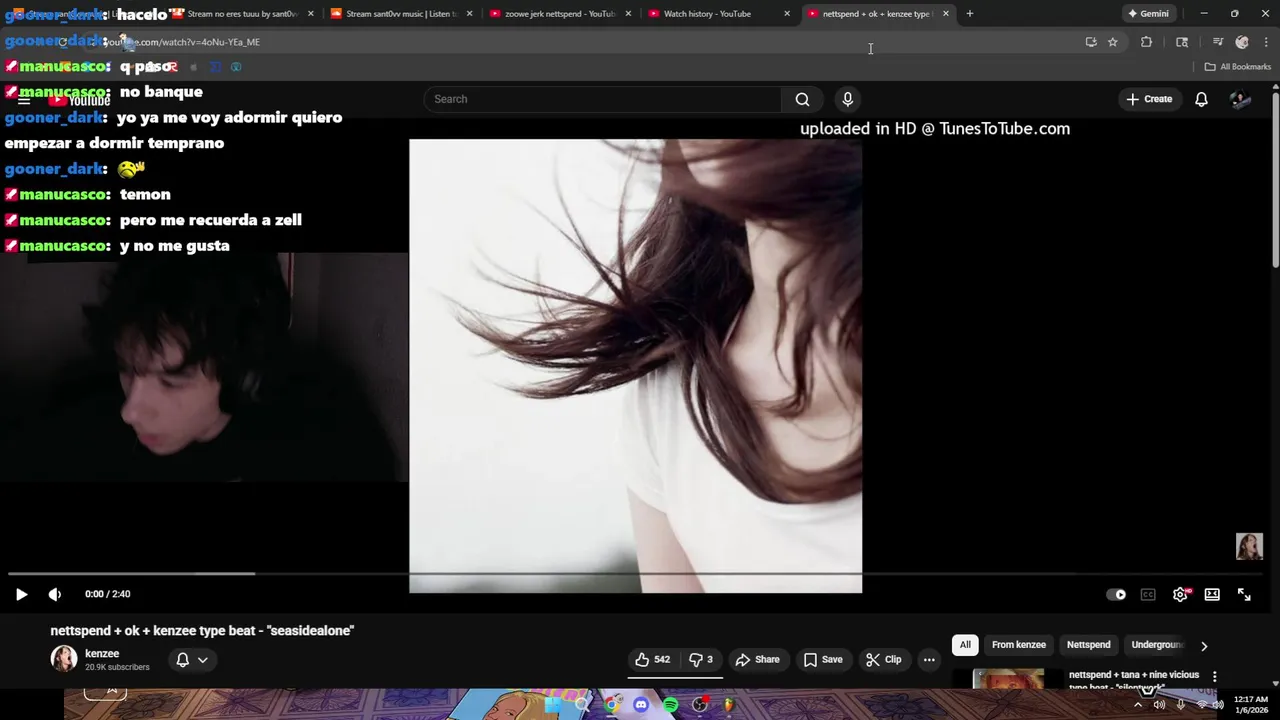Open OBS Studio from the taskbar
The image size is (1280, 720).
coord(700,705)
